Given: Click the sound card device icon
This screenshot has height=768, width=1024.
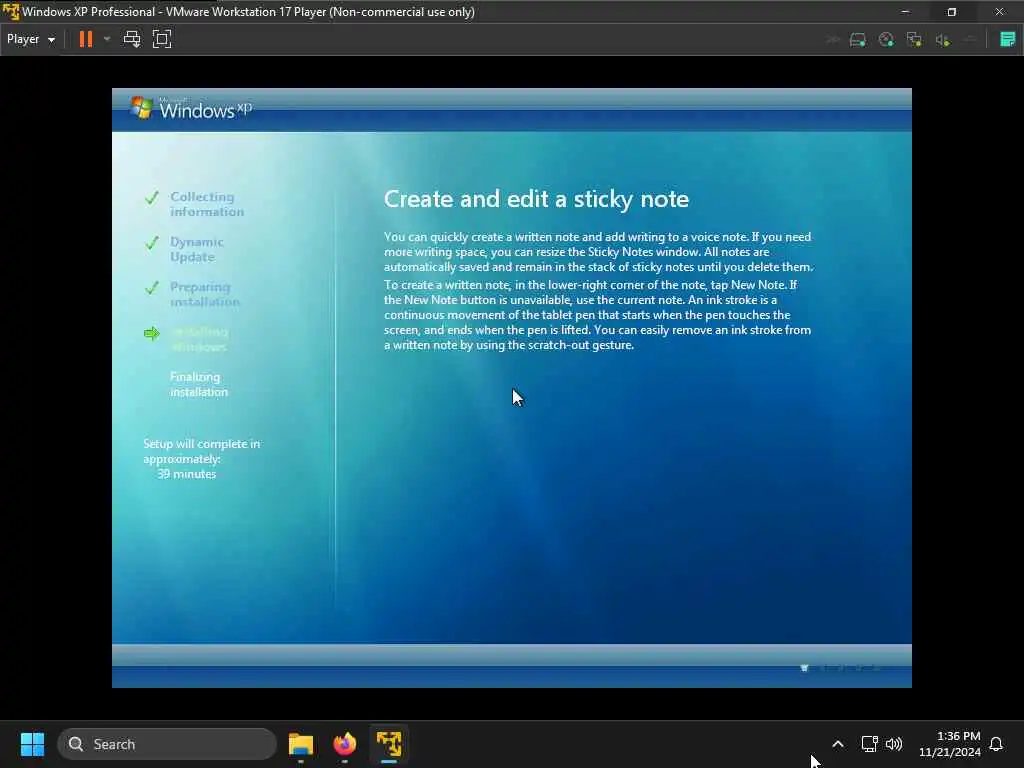Looking at the screenshot, I should pyautogui.click(x=942, y=40).
